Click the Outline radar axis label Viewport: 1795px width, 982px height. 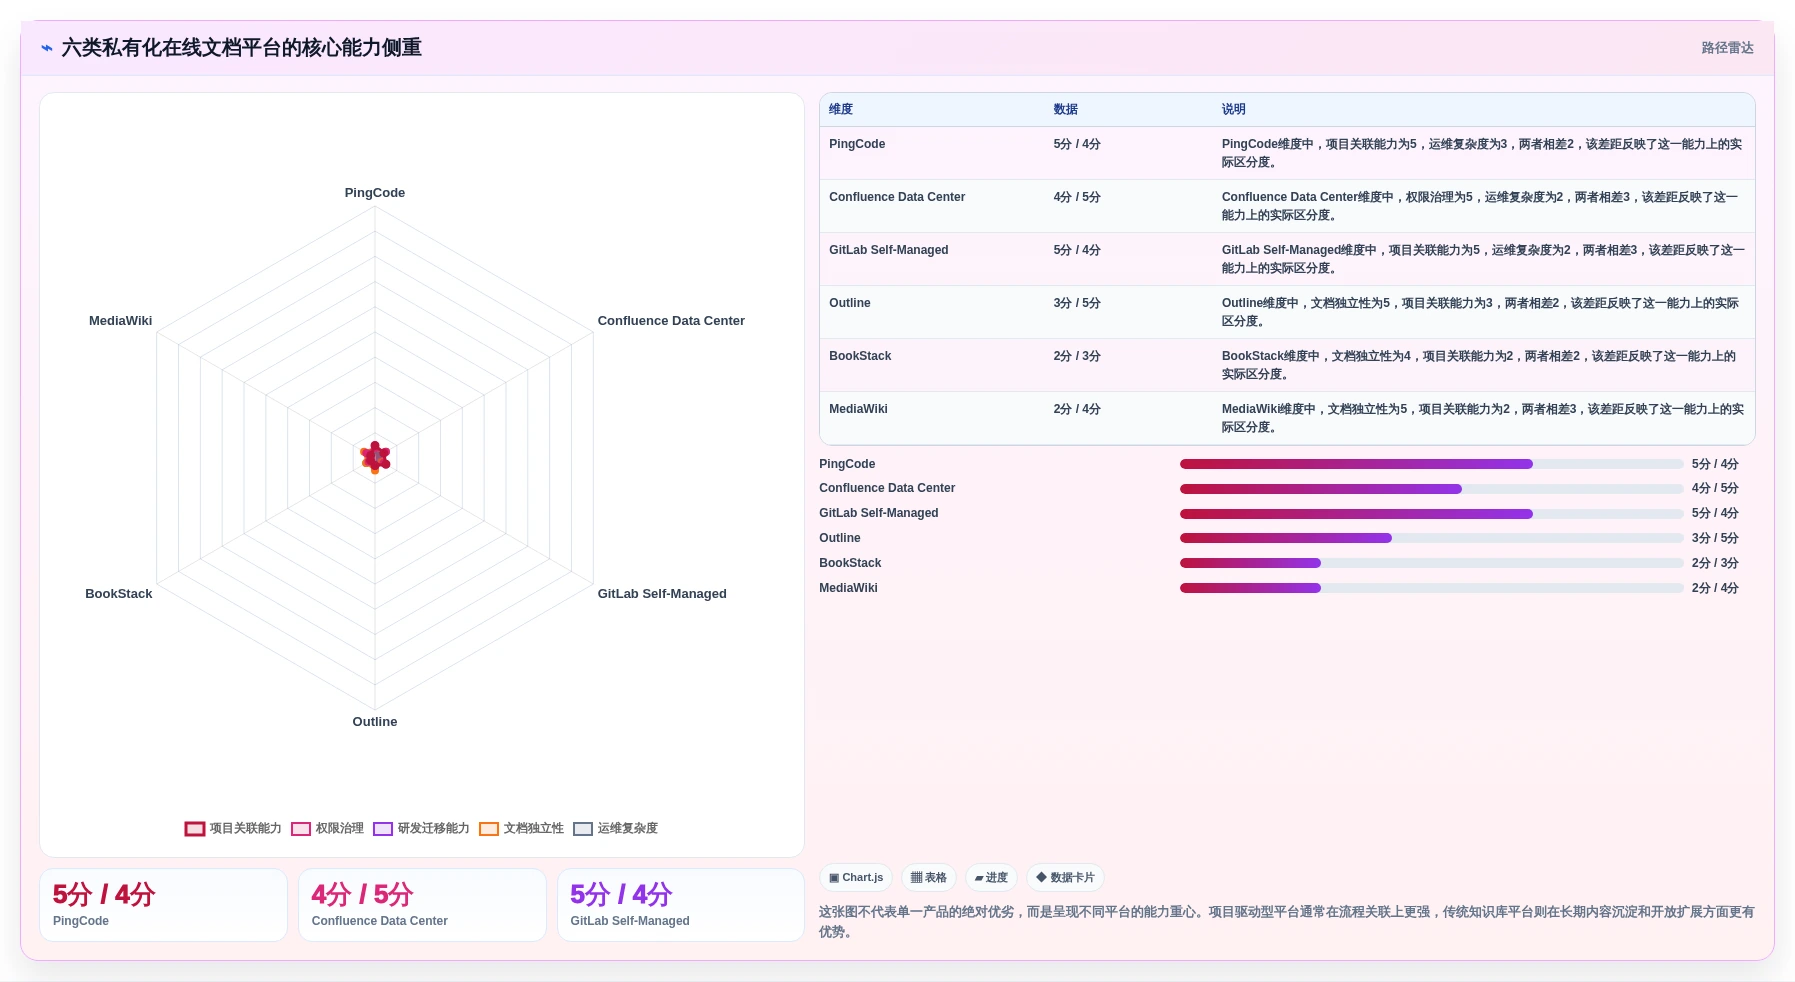[375, 722]
